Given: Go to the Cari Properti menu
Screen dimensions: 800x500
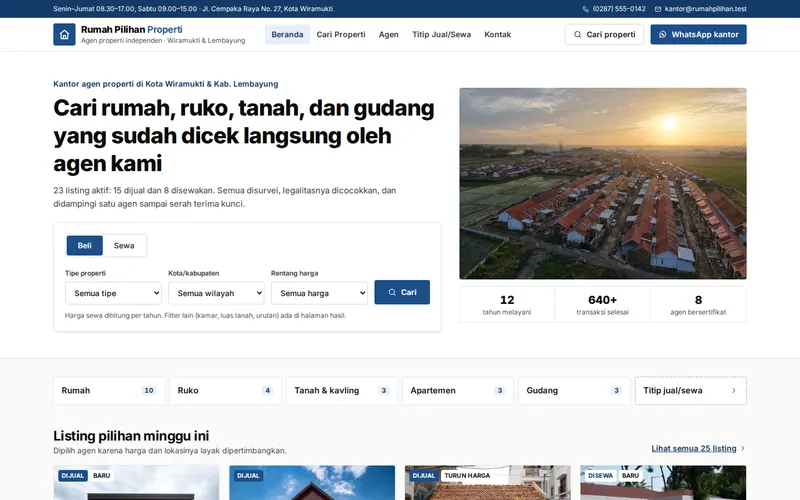Looking at the screenshot, I should pos(341,35).
